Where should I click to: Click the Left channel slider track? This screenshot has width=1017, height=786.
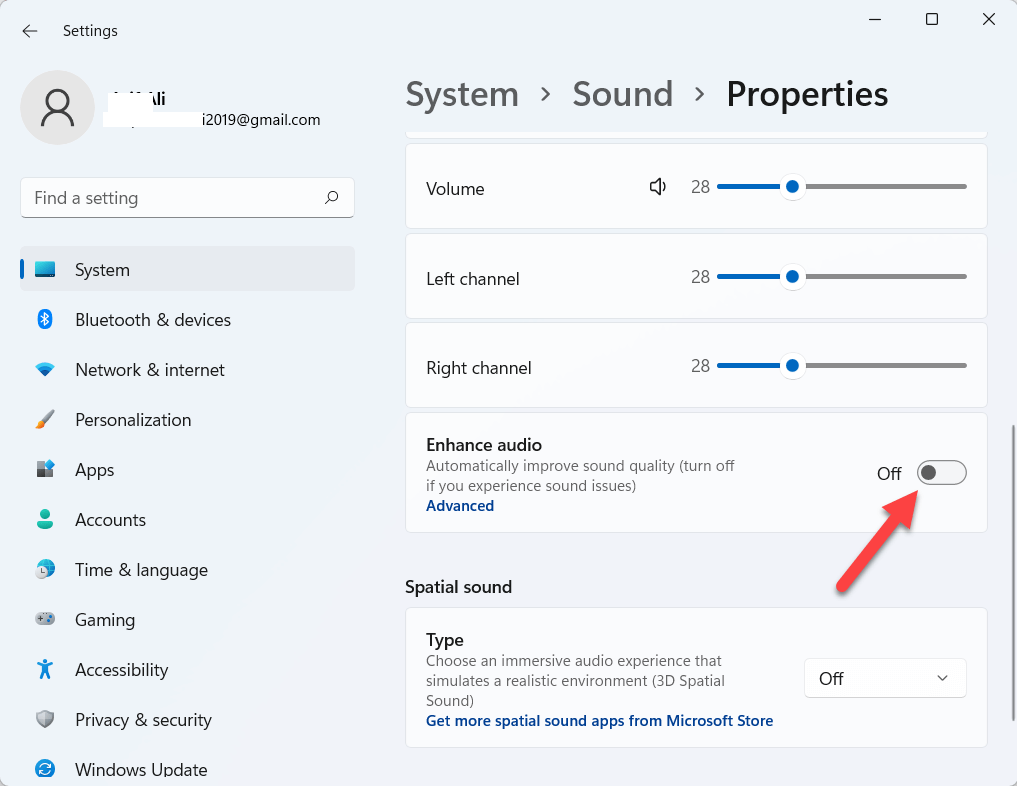pyautogui.click(x=880, y=277)
